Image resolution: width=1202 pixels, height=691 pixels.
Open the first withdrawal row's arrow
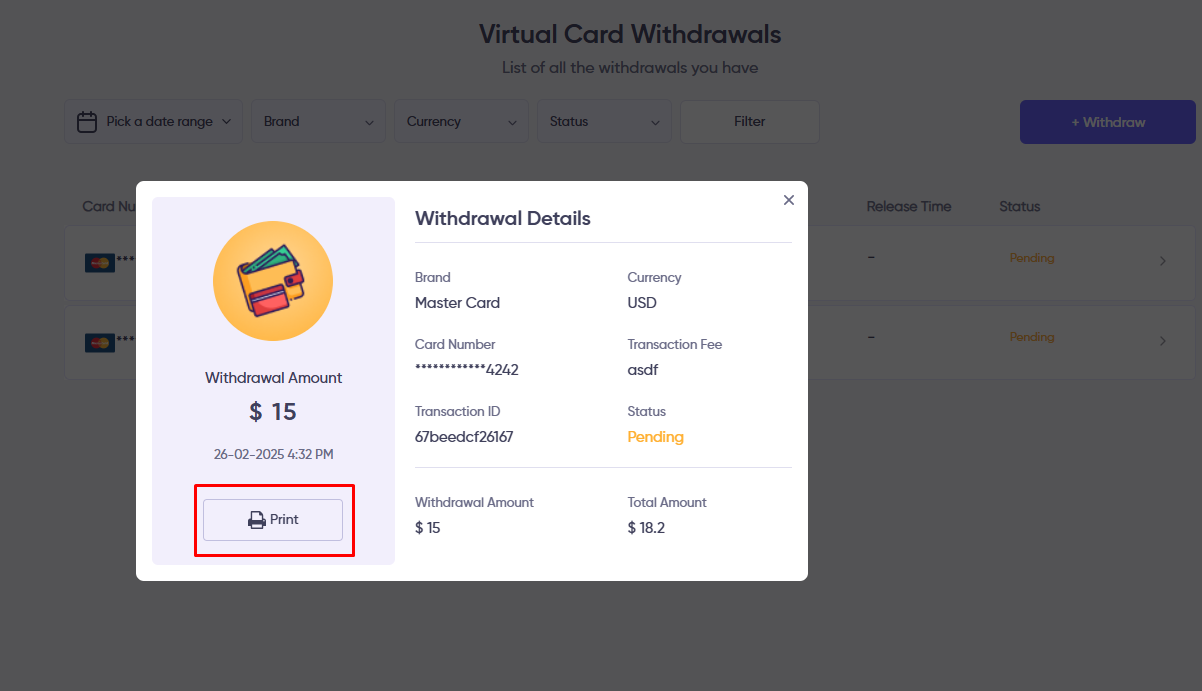[x=1162, y=261]
